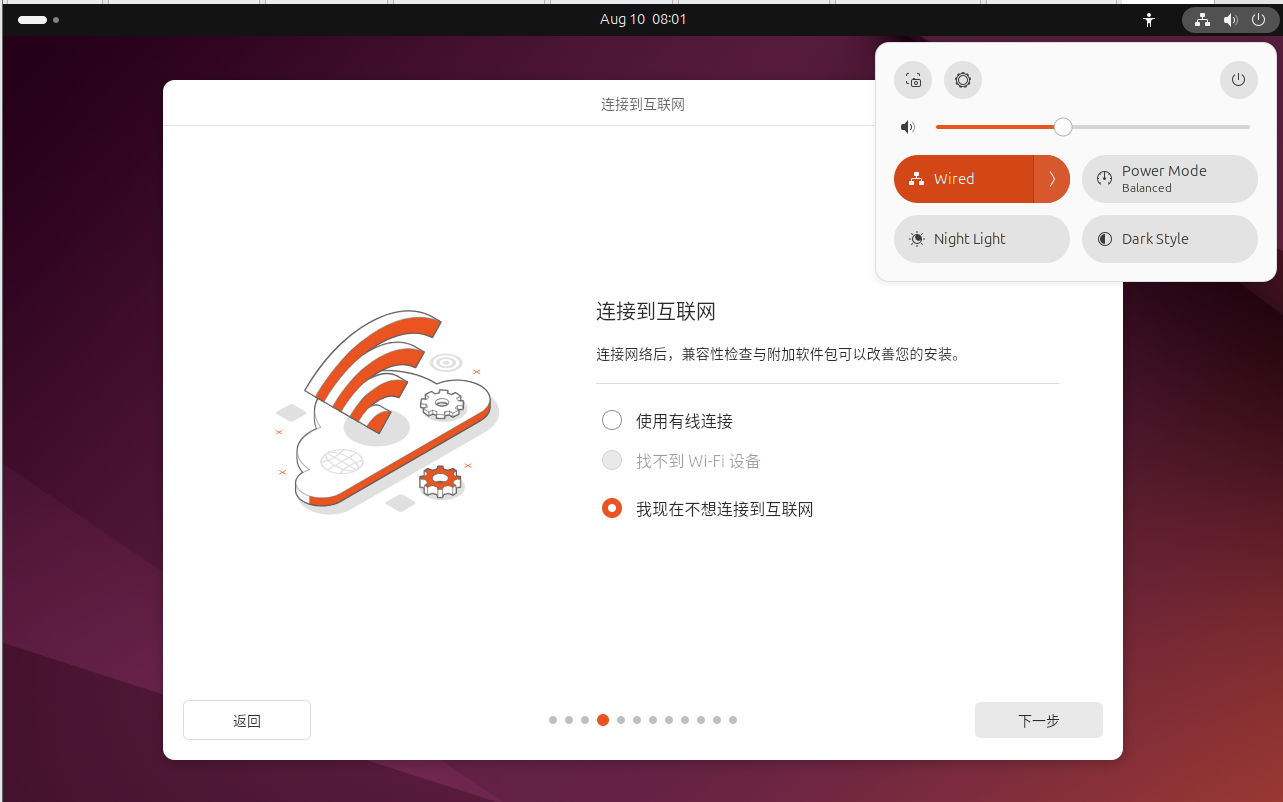Expand the Wired network submenu arrow
Image resolution: width=1283 pixels, height=802 pixels.
[1052, 179]
